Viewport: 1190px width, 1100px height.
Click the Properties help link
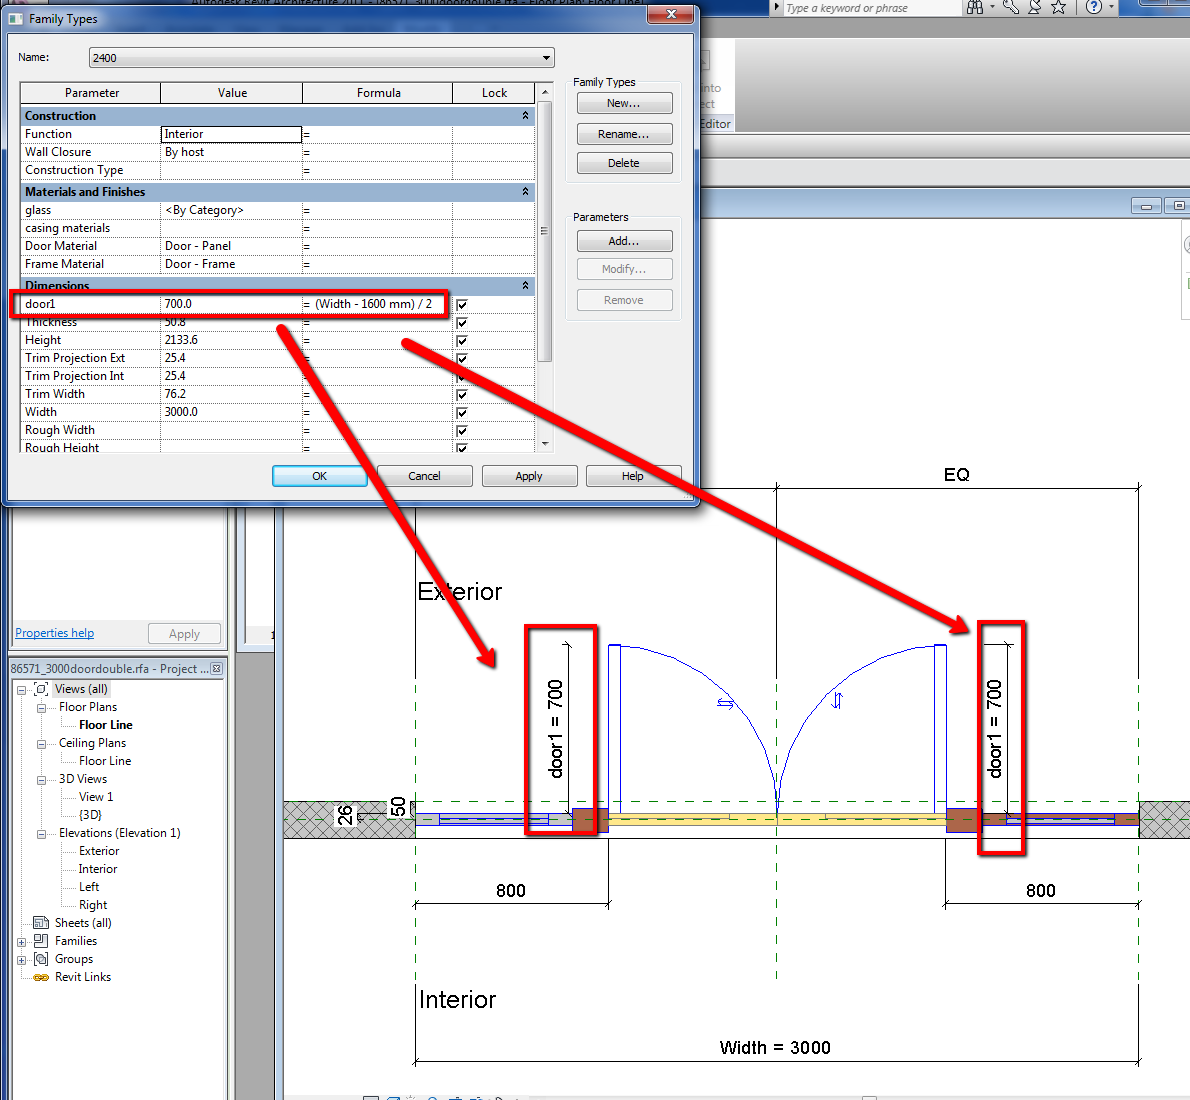point(55,633)
